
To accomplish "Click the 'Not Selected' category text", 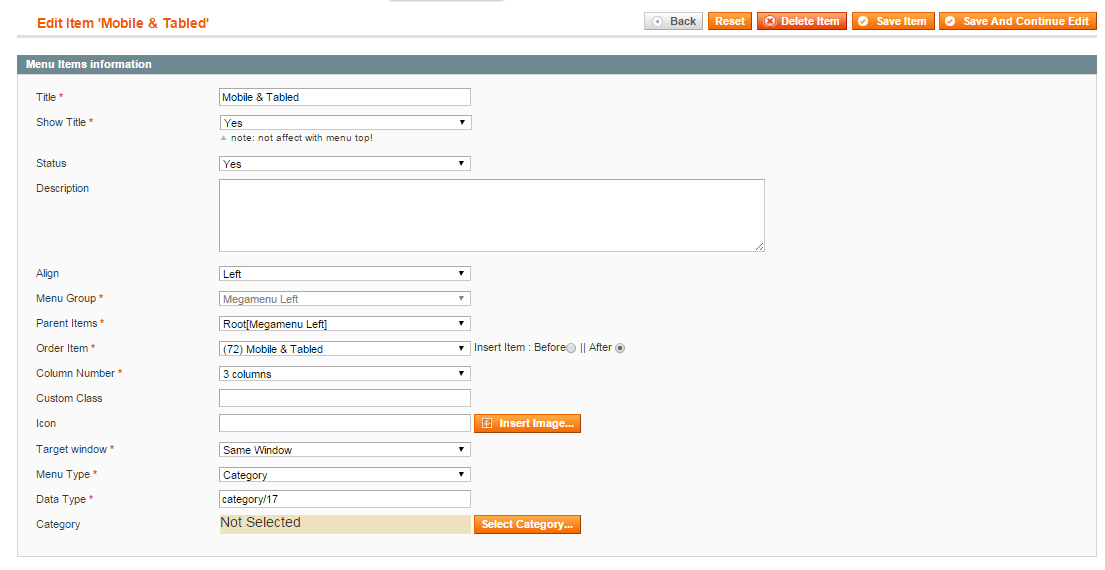I will click(260, 522).
